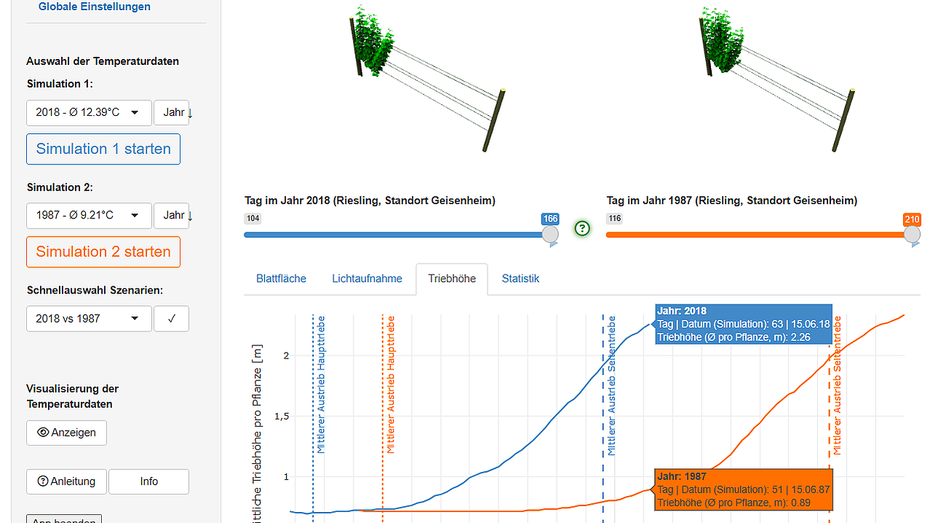This screenshot has width=930, height=523.
Task: Switch to the Blattfläche tab
Action: point(281,279)
